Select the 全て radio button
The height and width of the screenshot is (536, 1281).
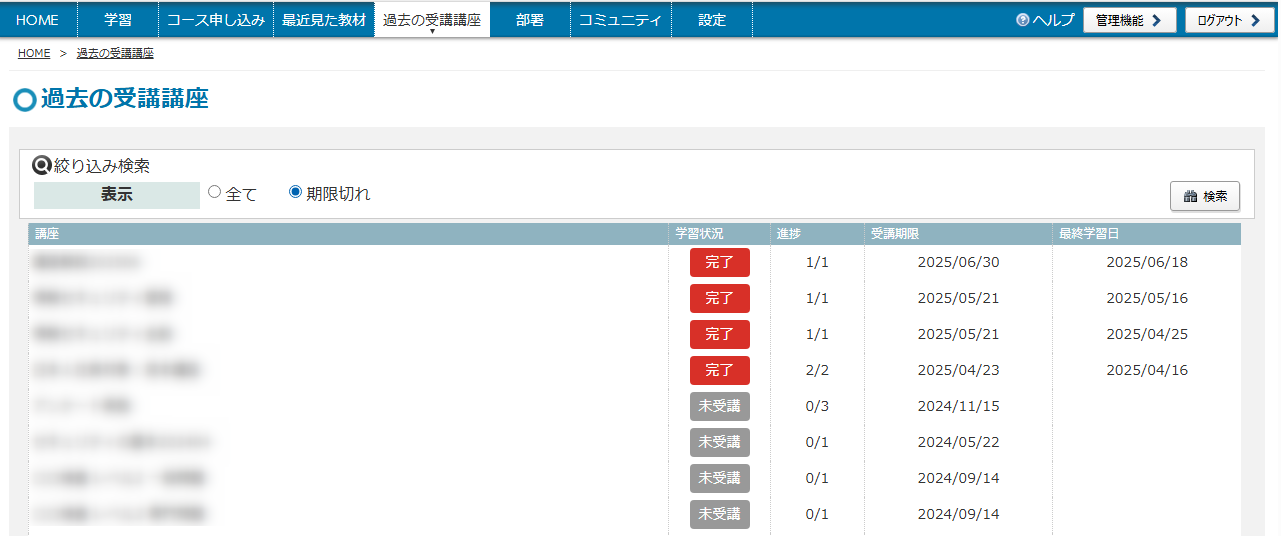[214, 192]
